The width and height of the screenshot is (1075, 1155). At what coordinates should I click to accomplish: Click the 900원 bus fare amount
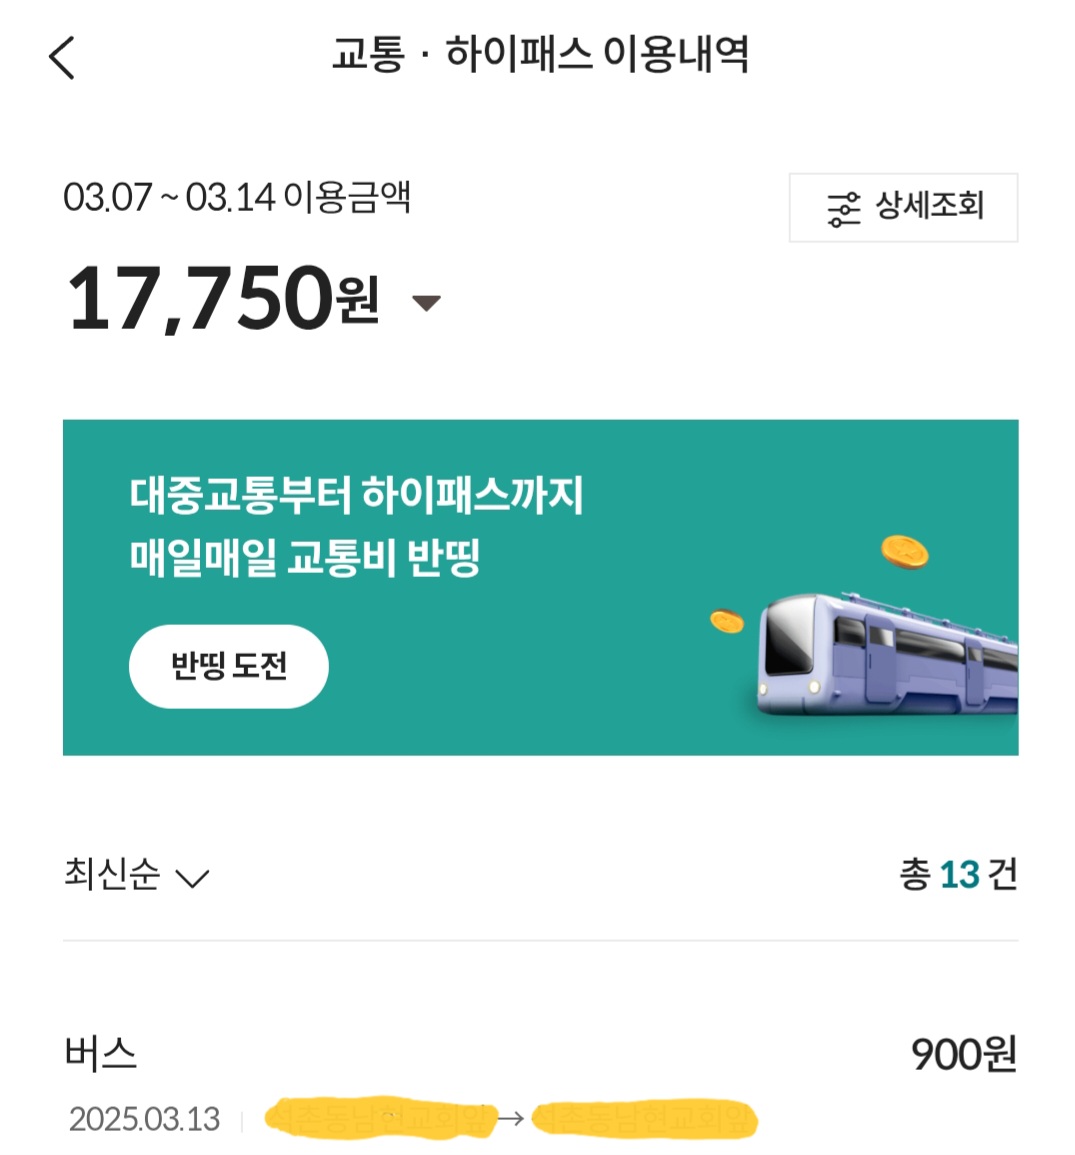963,1054
